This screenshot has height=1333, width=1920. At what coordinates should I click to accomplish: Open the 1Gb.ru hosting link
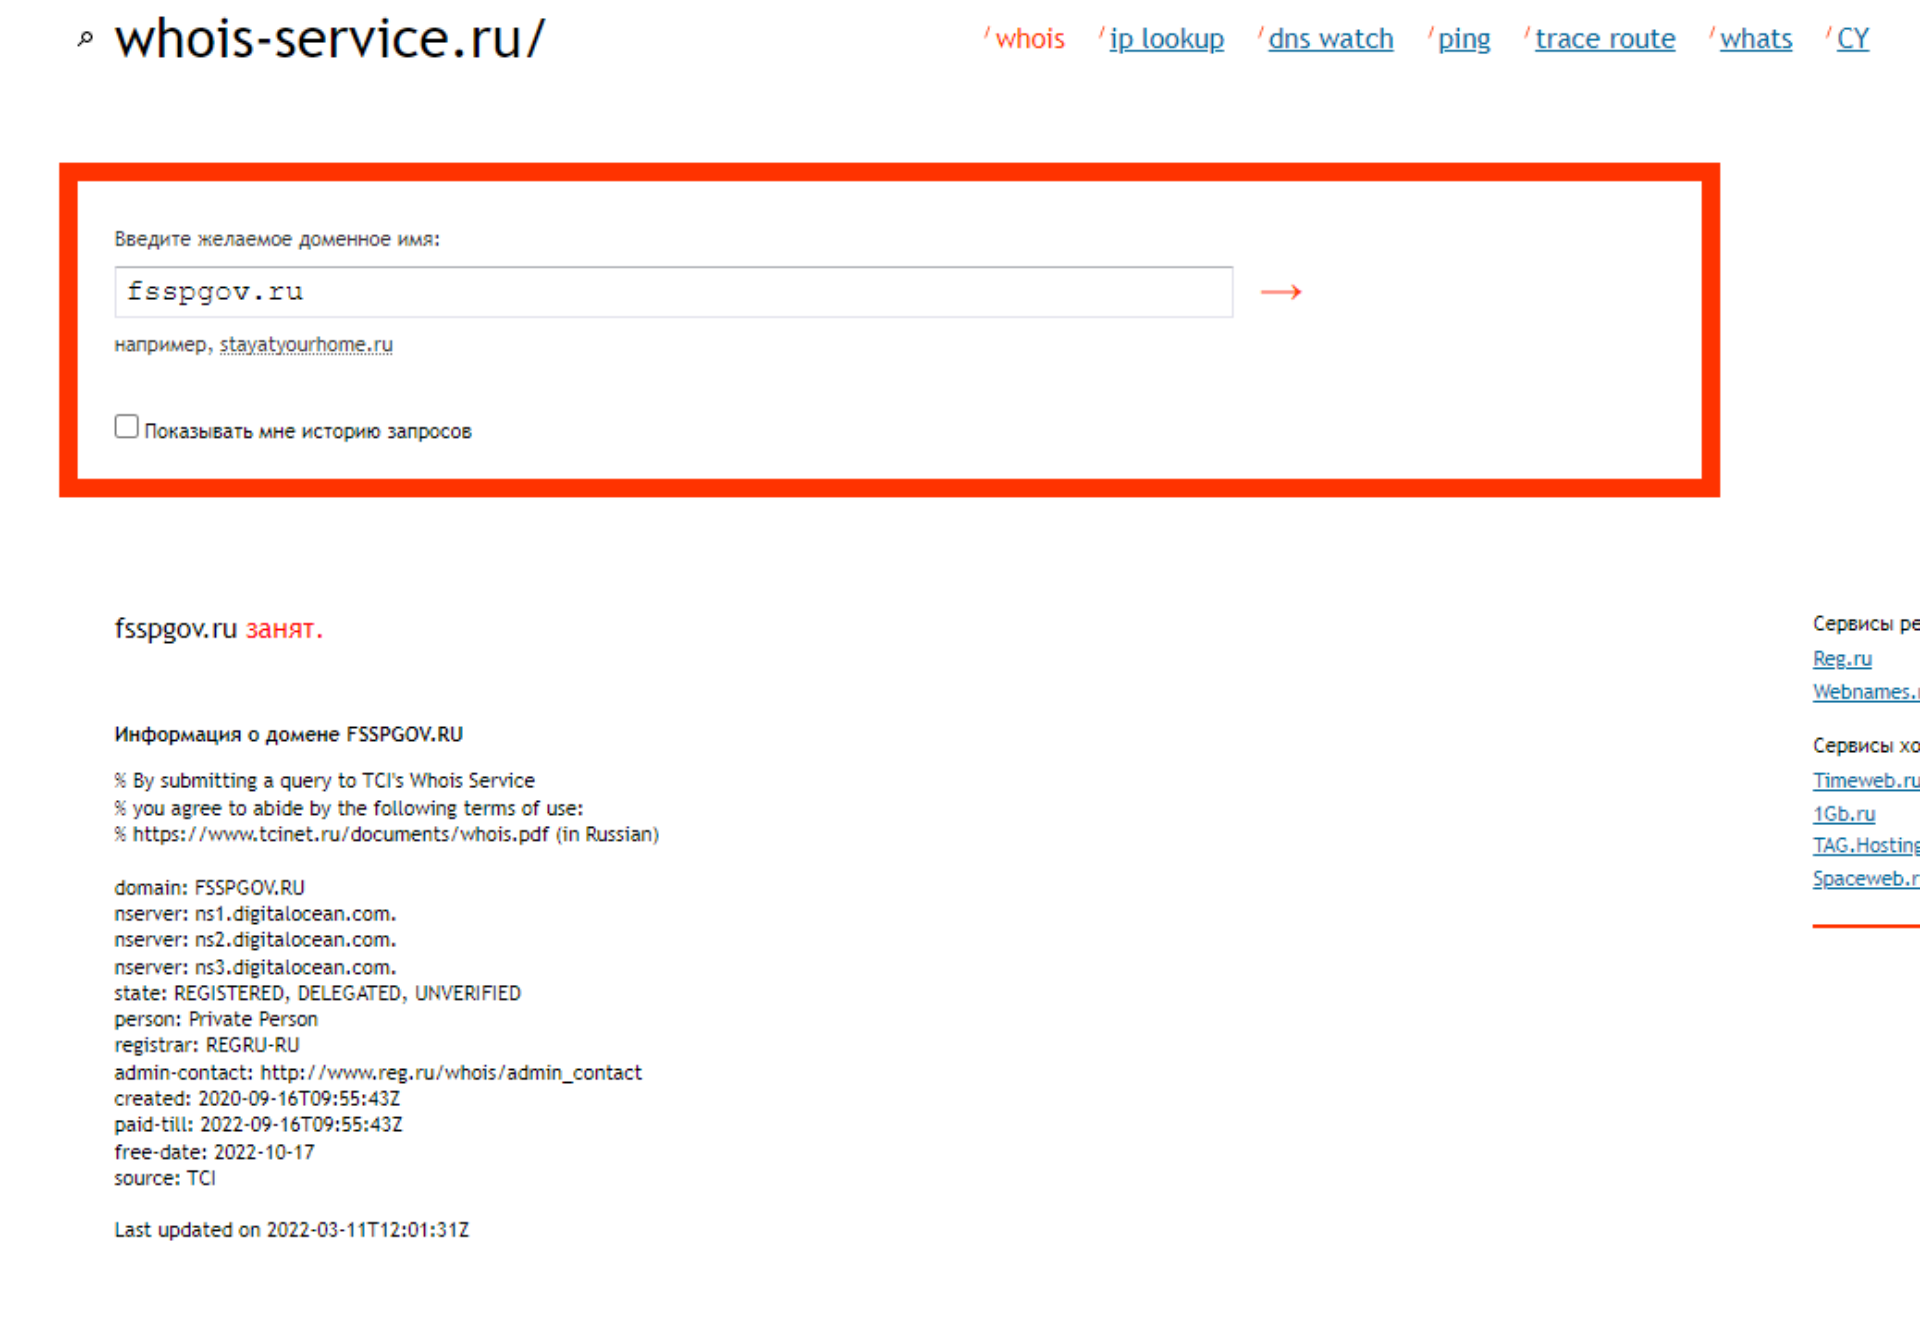pyautogui.click(x=1844, y=814)
